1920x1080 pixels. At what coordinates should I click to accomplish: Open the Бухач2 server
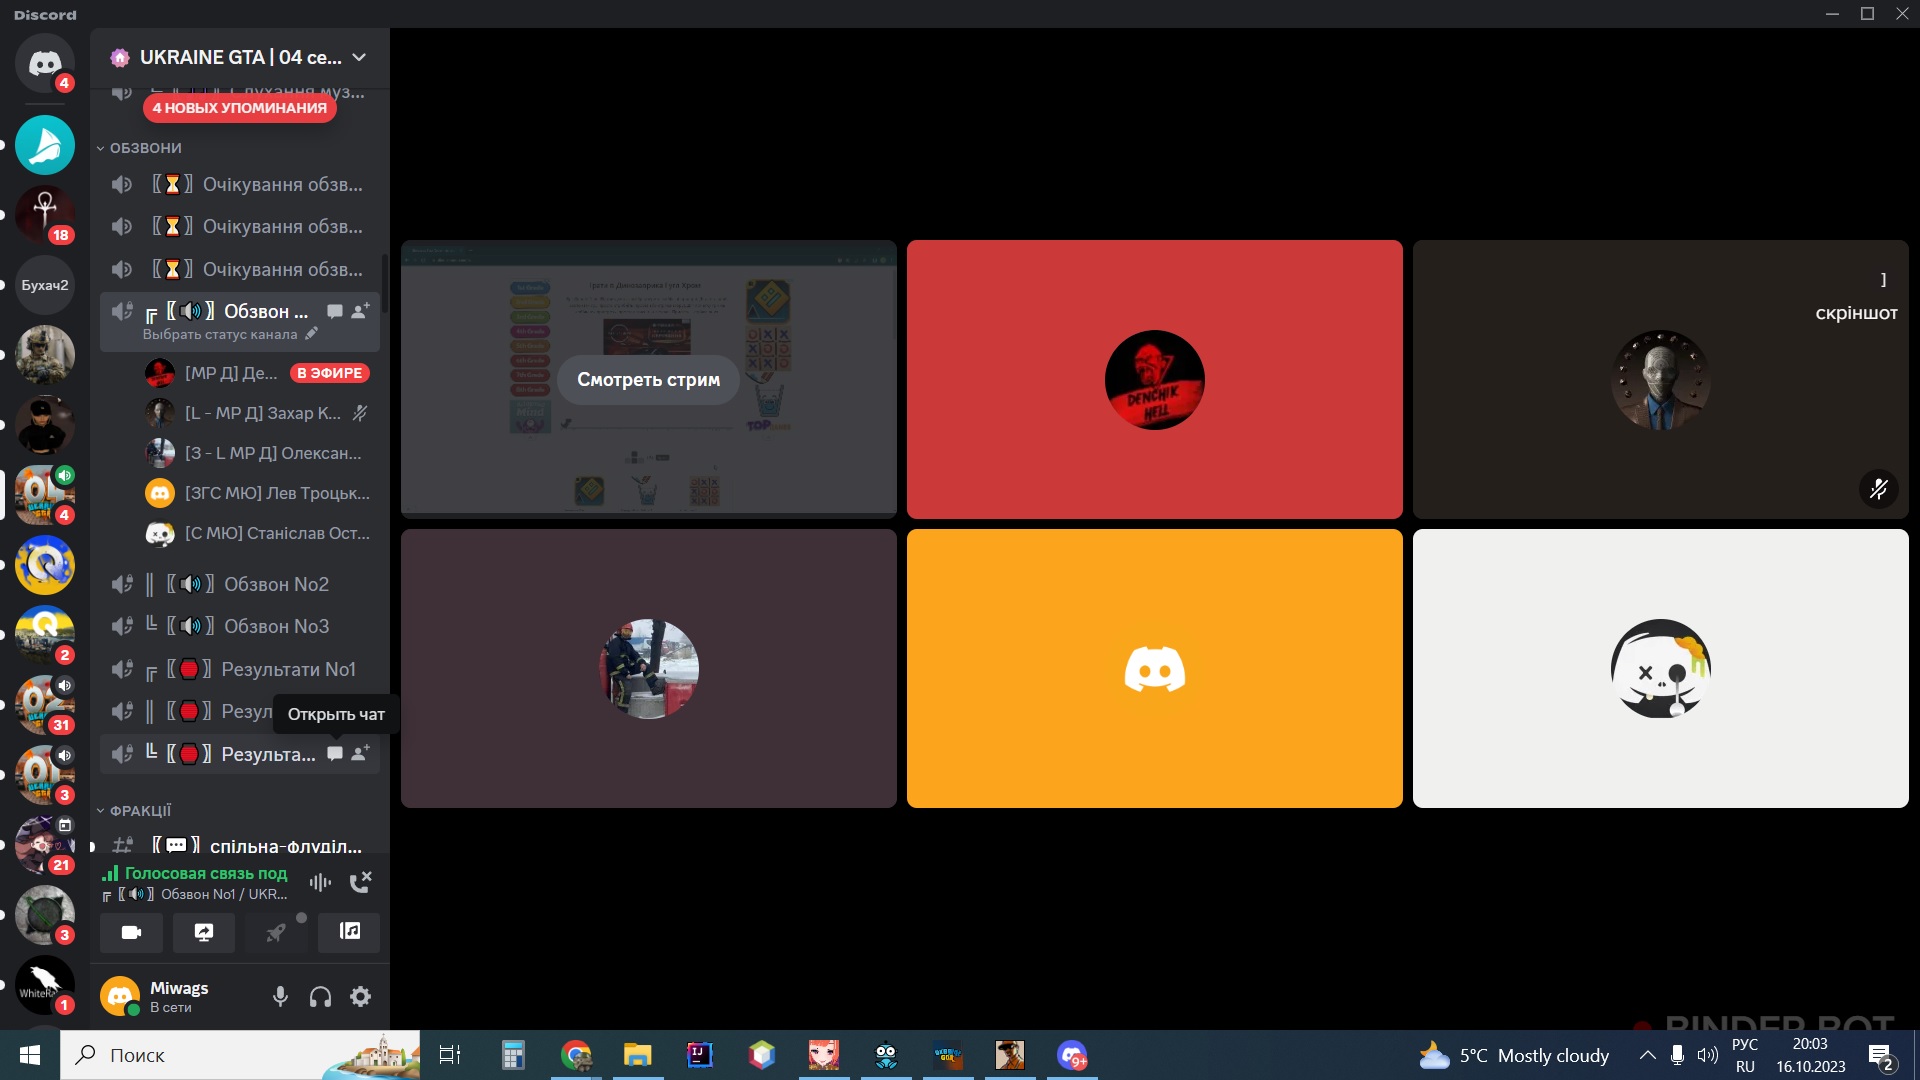[45, 285]
